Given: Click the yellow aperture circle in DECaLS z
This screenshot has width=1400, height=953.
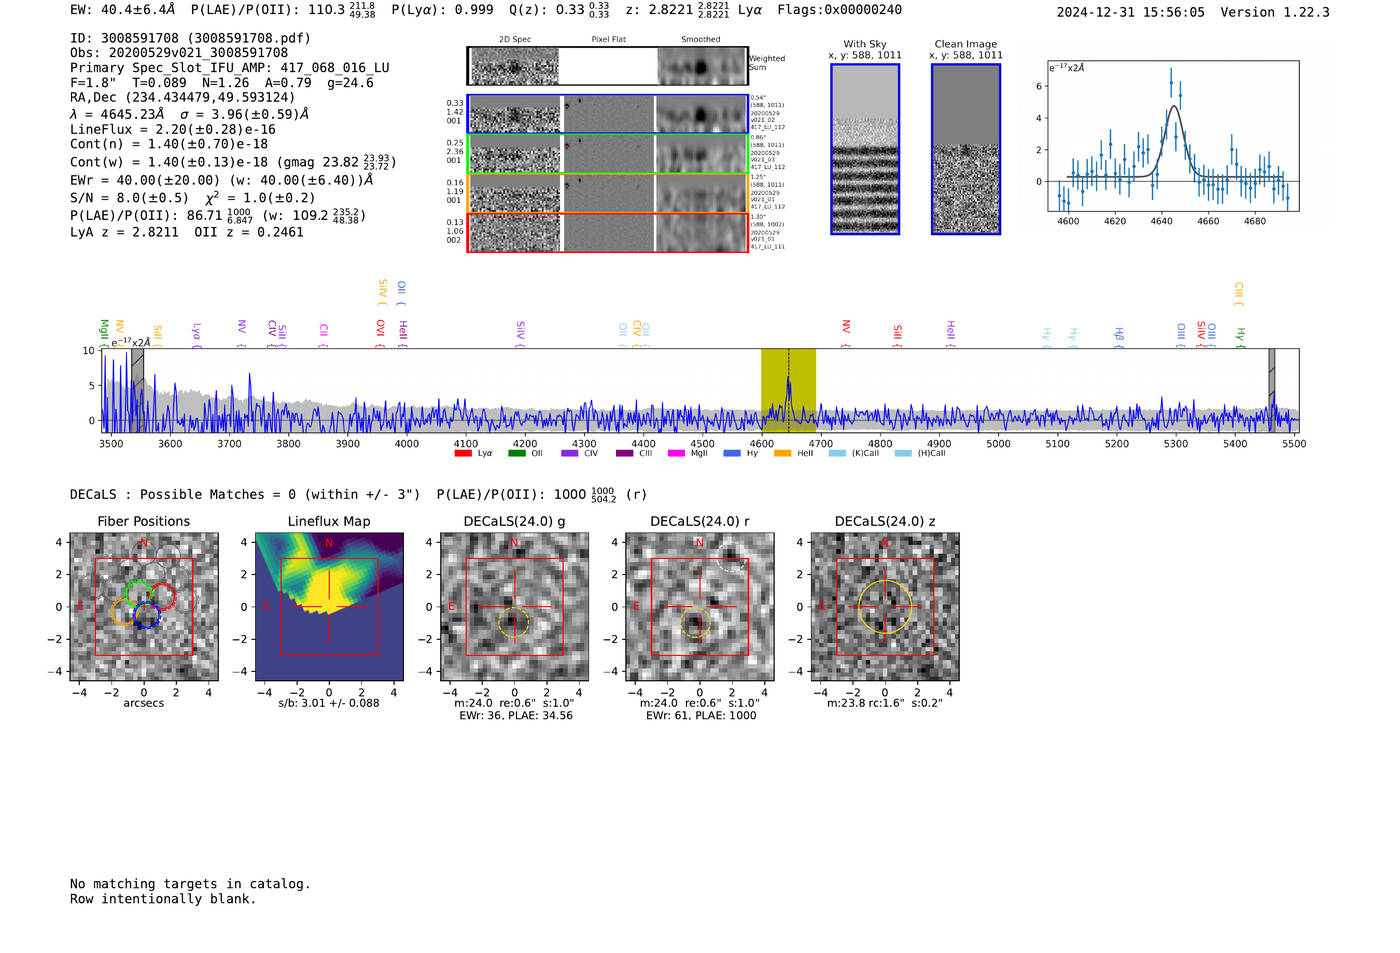Looking at the screenshot, I should pyautogui.click(x=885, y=607).
